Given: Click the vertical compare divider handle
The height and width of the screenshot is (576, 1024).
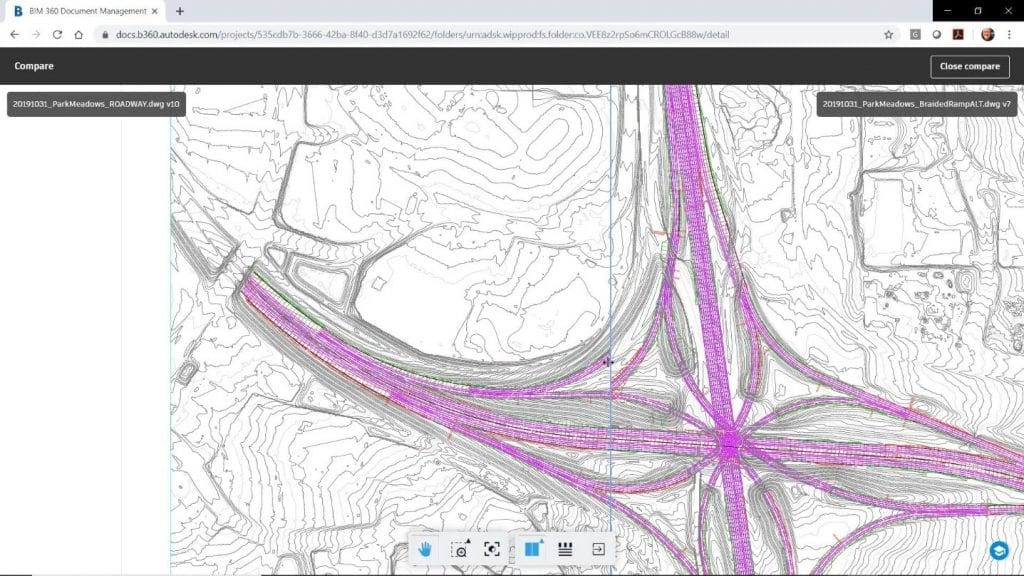Looking at the screenshot, I should coord(609,362).
